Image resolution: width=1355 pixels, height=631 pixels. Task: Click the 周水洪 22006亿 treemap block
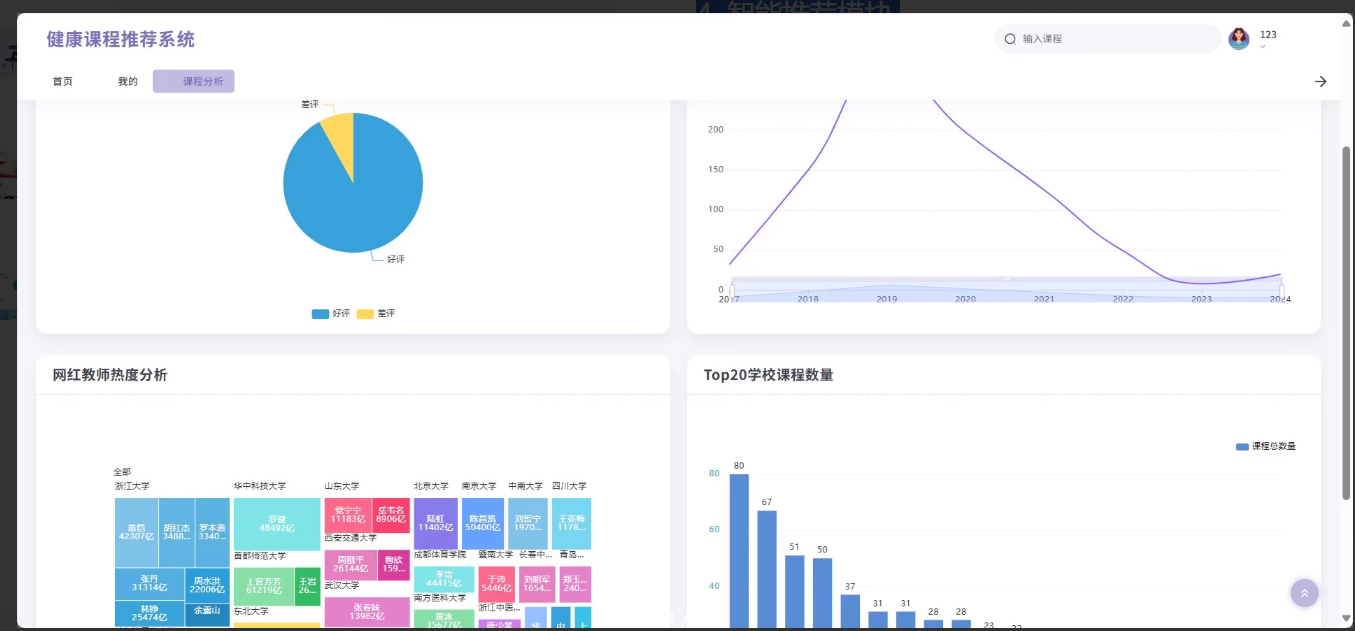point(208,584)
